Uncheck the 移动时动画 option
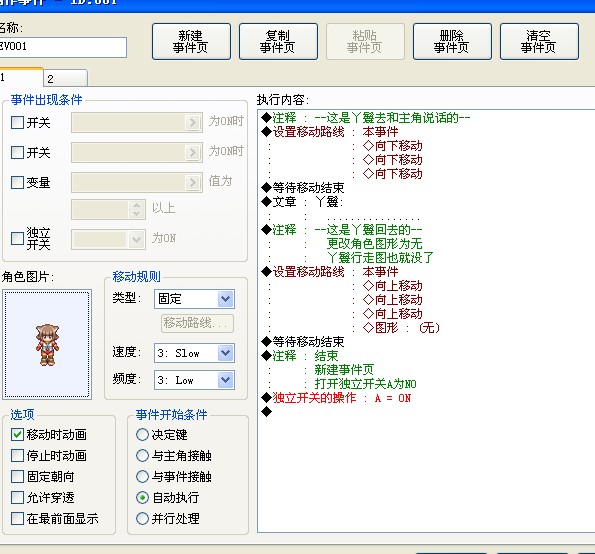The height and width of the screenshot is (554, 595). pyautogui.click(x=17, y=434)
